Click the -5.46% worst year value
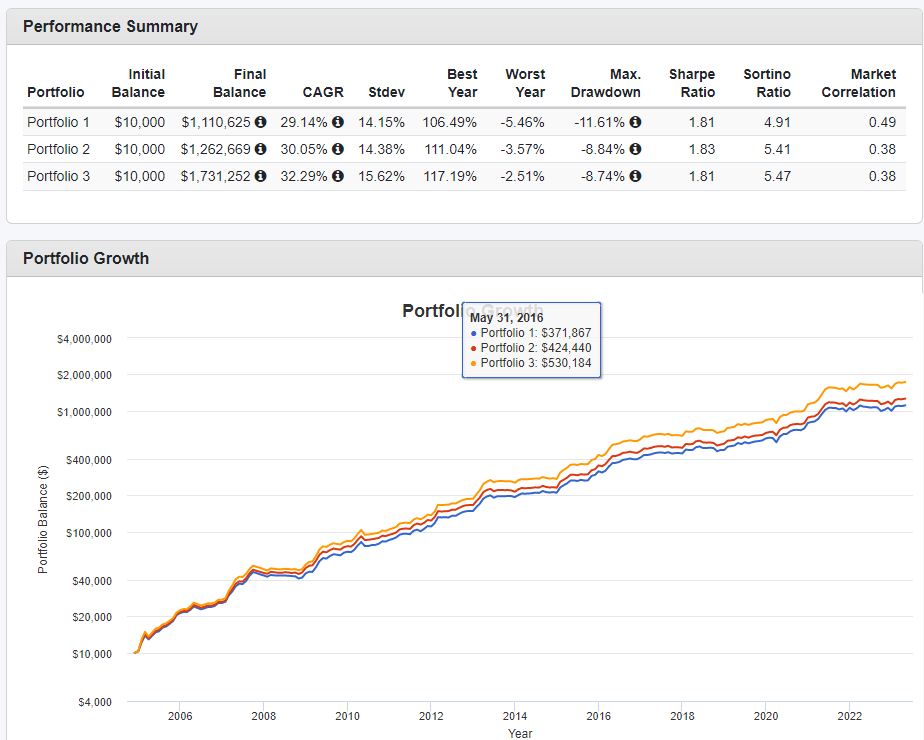 point(523,123)
